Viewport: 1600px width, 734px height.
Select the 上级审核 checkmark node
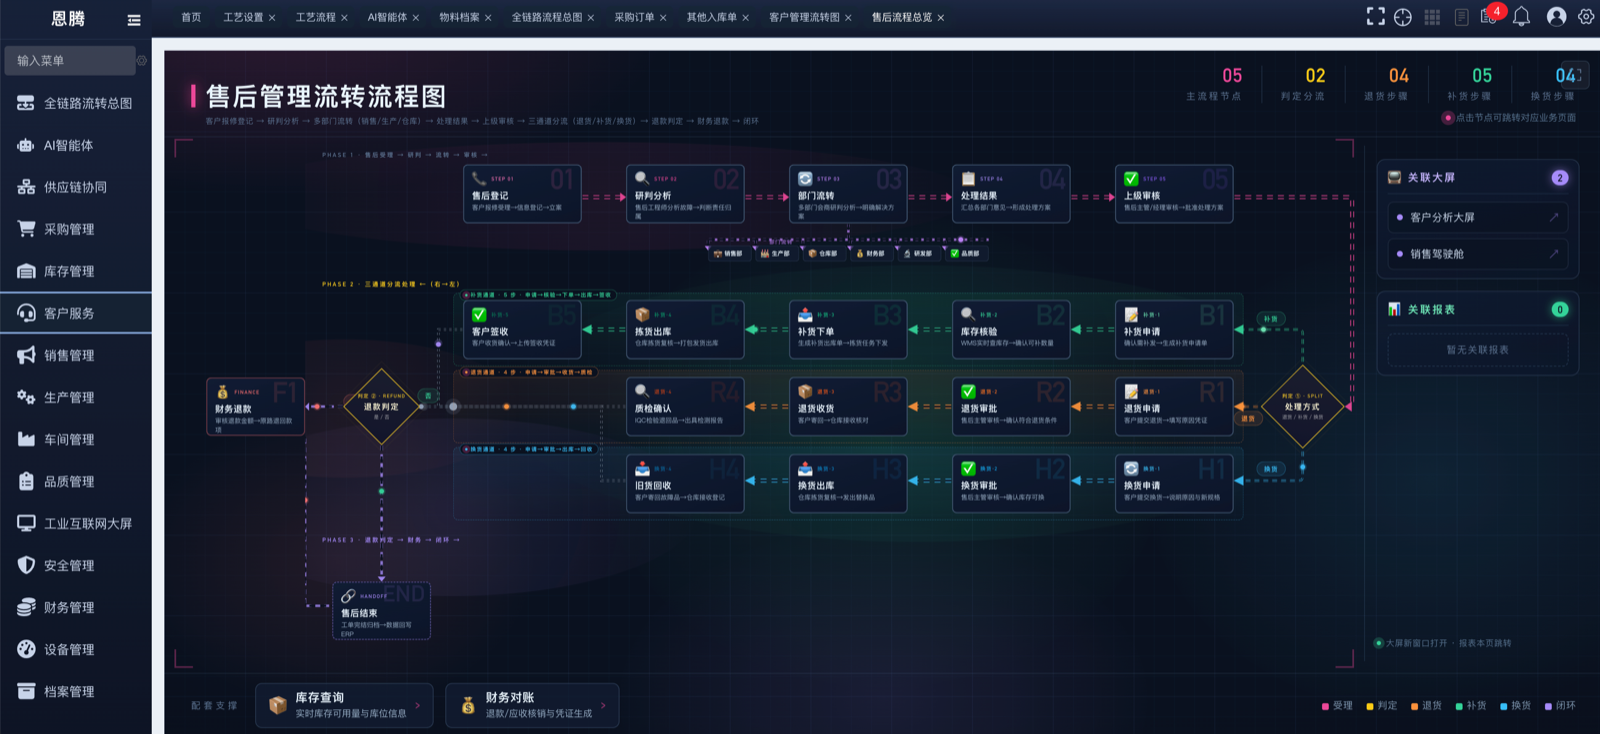(x=1174, y=194)
